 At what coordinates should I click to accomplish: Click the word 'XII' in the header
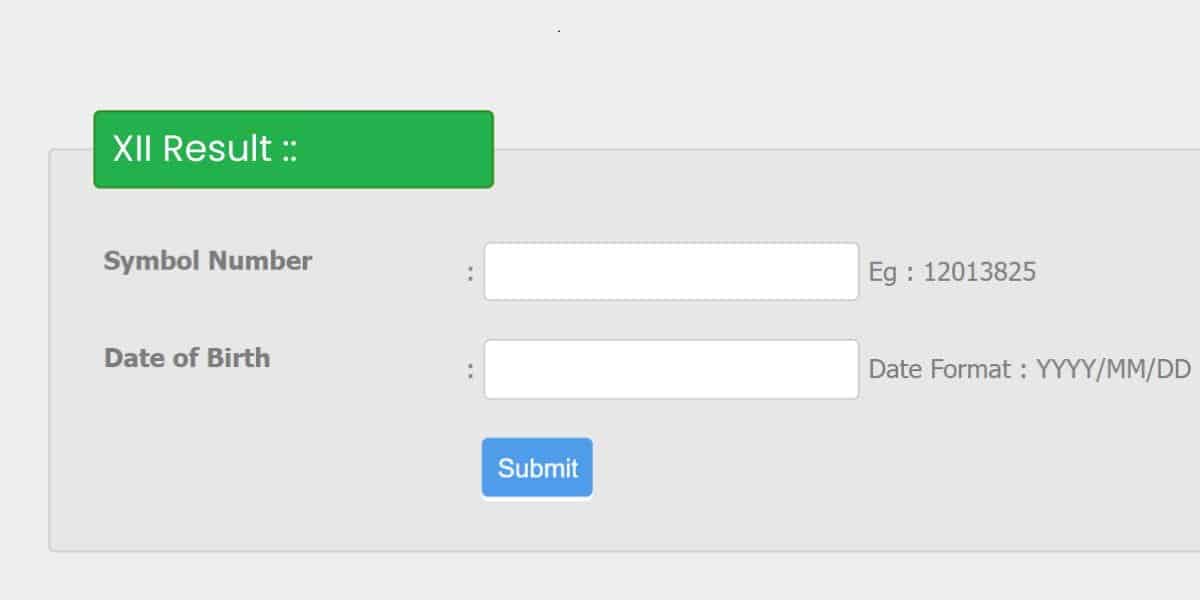(133, 149)
